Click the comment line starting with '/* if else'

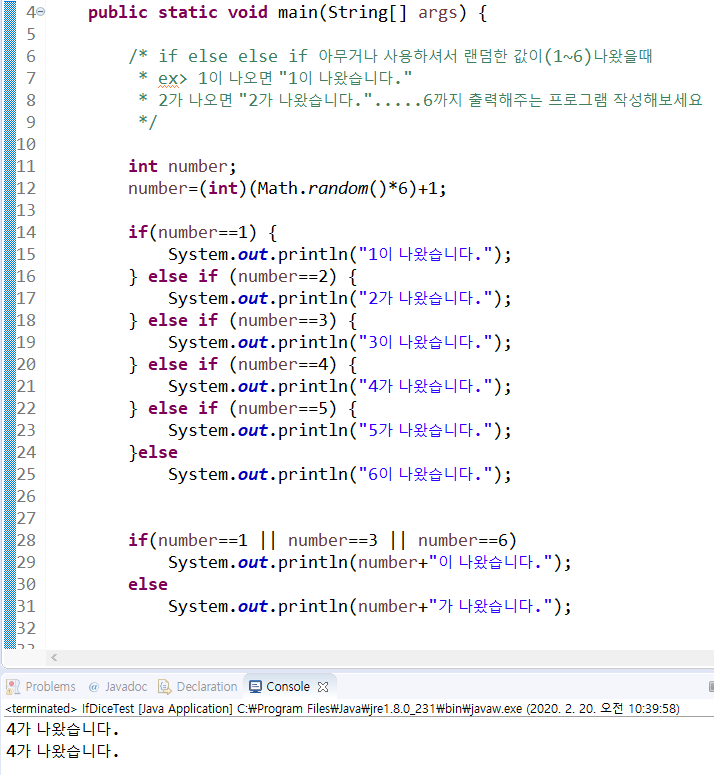pyautogui.click(x=390, y=56)
